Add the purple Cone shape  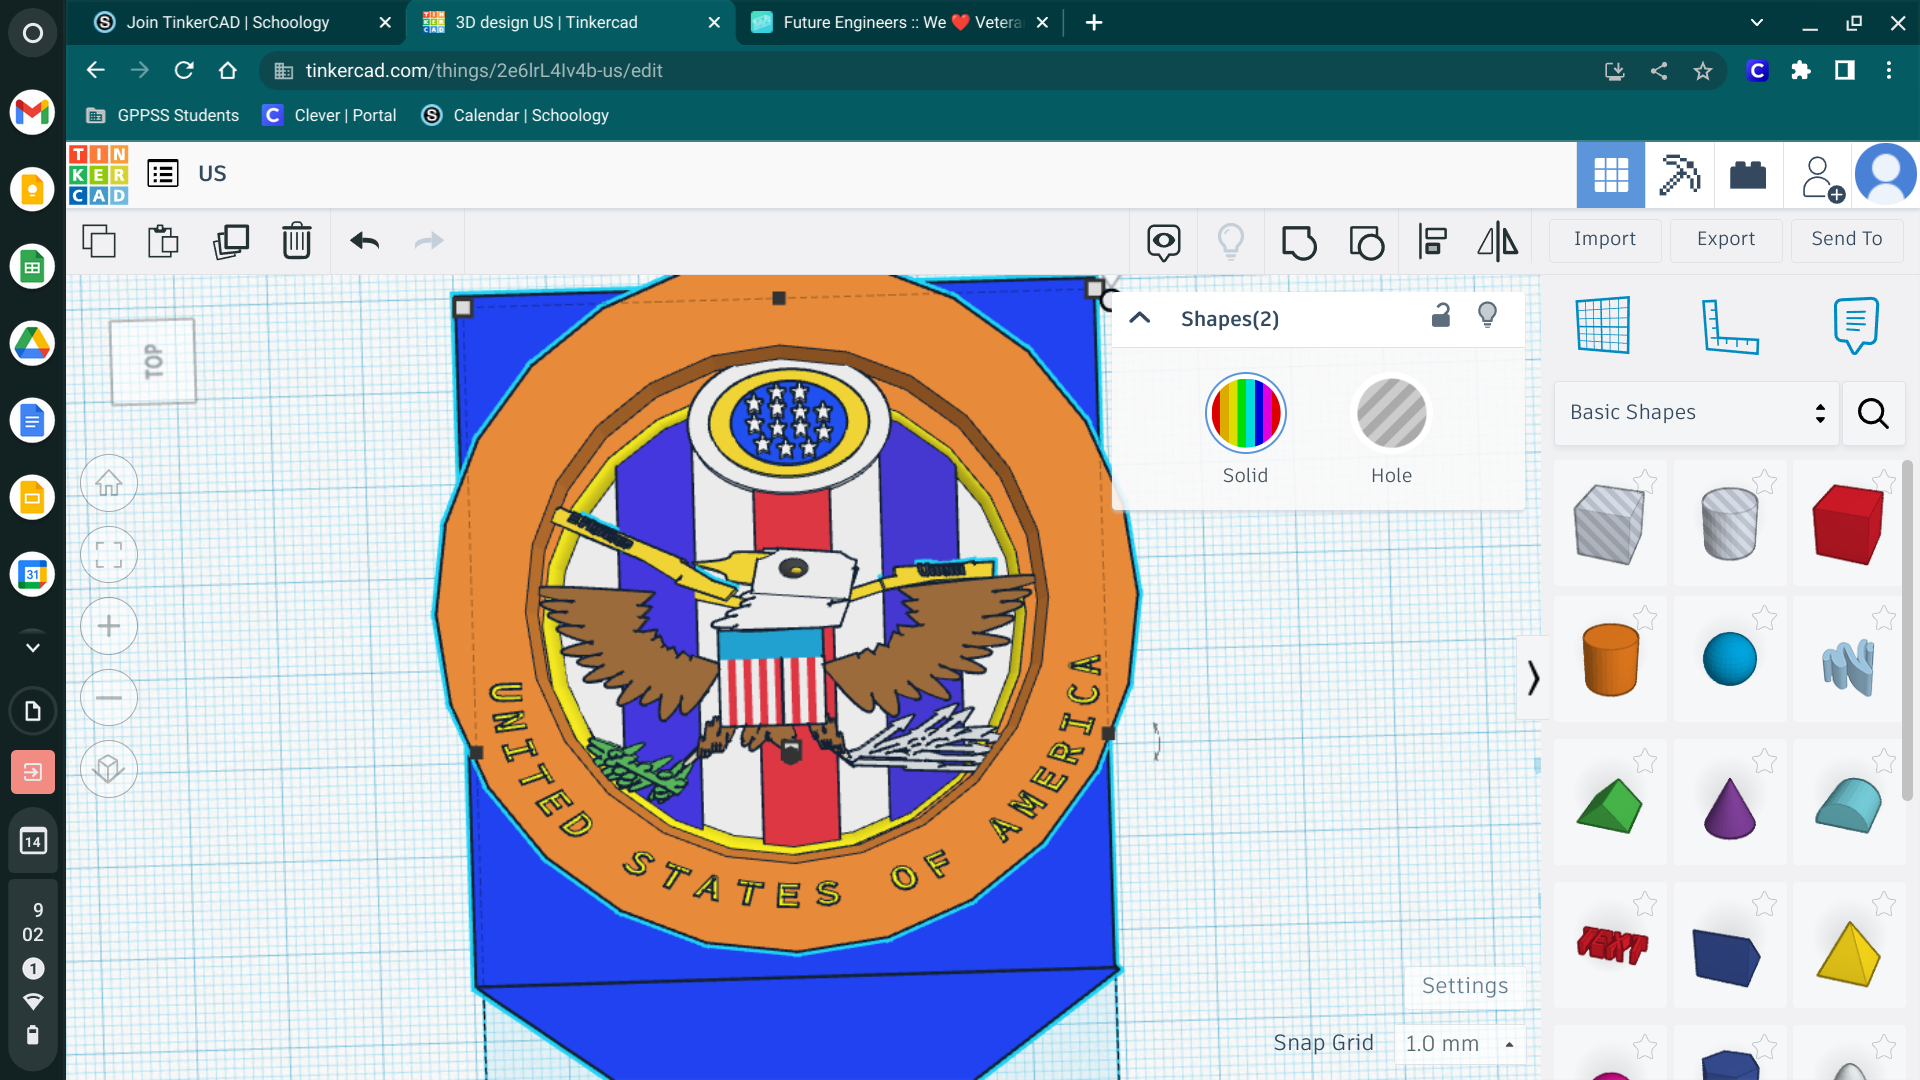click(x=1729, y=806)
